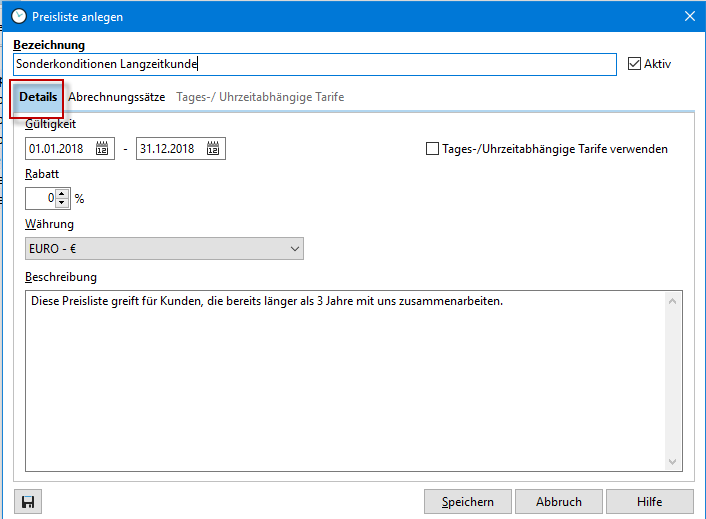Screen dimensions: 706x519
Task: Decrease the Rabatt percentage with down arrow
Action: (62, 203)
